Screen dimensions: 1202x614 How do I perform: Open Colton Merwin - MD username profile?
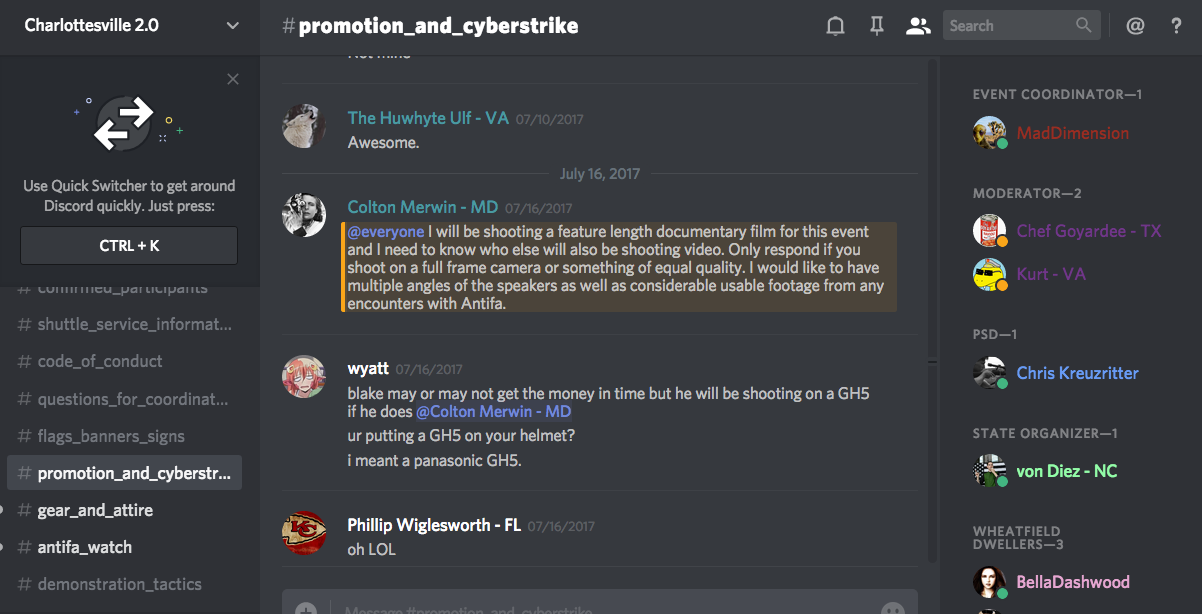click(x=423, y=207)
